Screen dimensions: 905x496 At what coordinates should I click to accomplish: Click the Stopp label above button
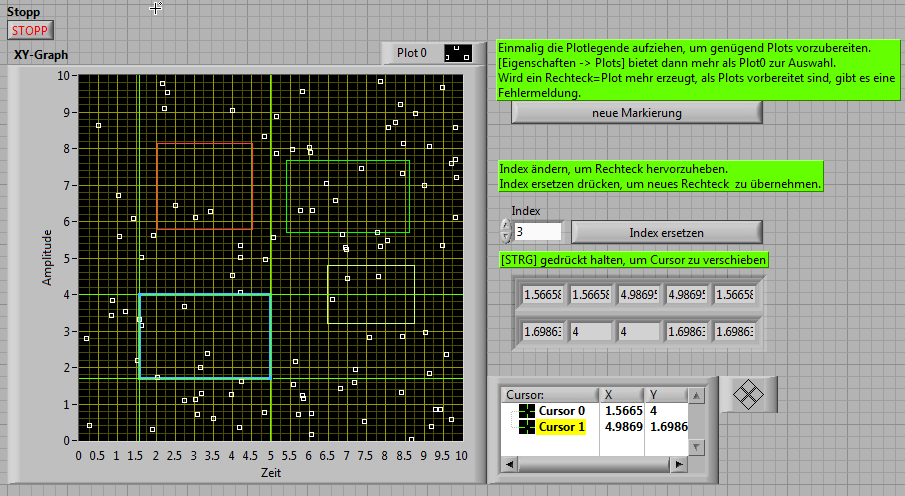coord(24,12)
